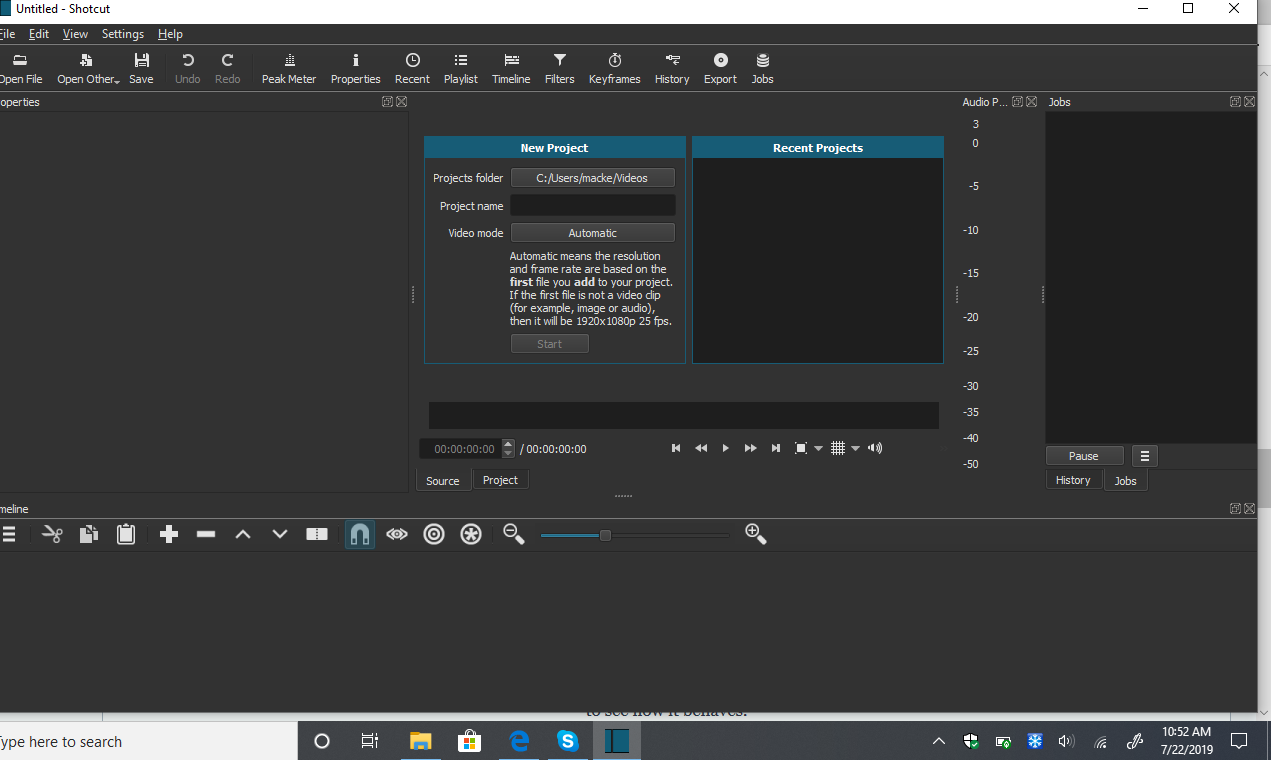Click the Redo toolbar button
This screenshot has height=760, width=1271.
(227, 68)
